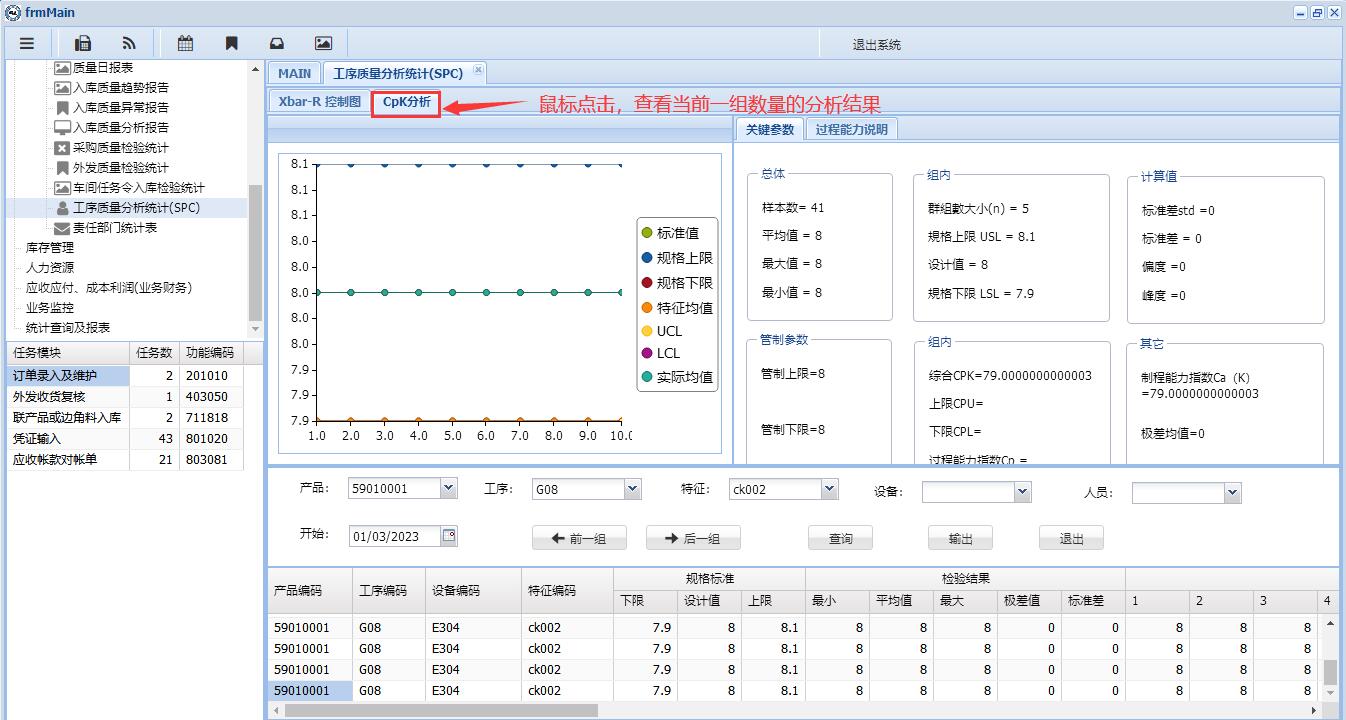Click the 特征均值 legend color marker
Screen dimensions: 1346x720
(x=647, y=308)
